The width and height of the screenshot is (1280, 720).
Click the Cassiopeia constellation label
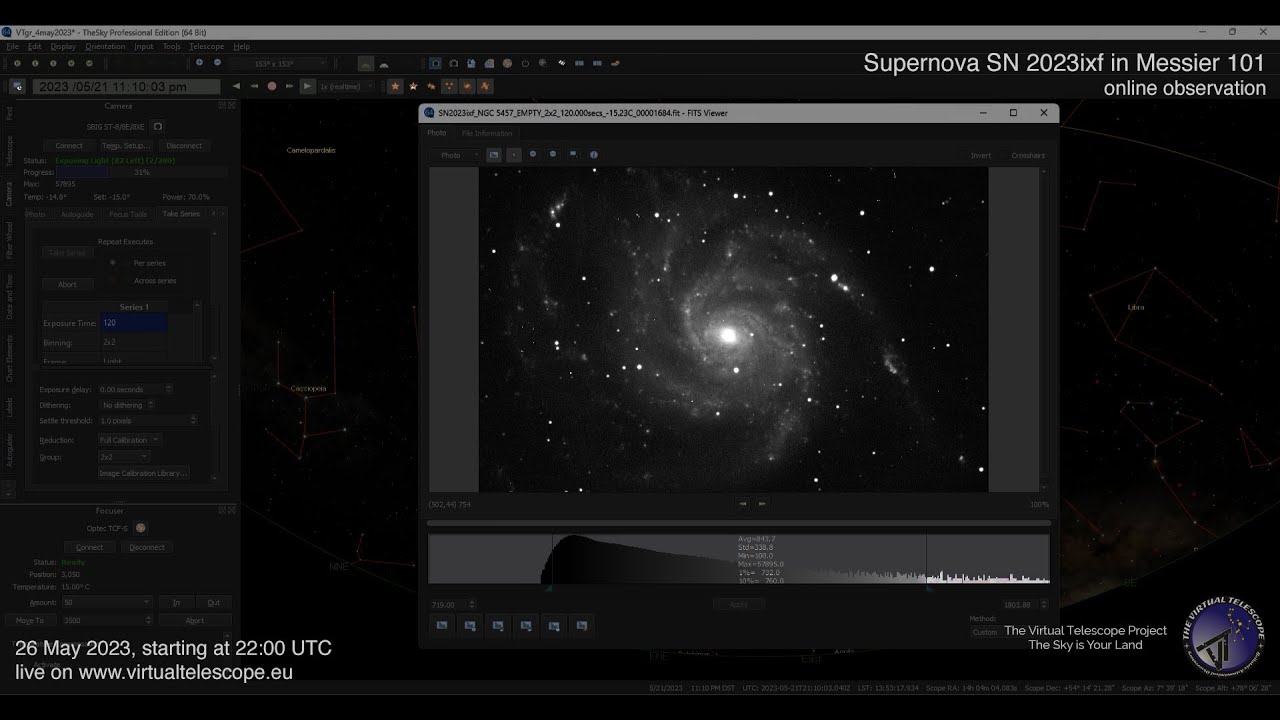pyautogui.click(x=308, y=388)
